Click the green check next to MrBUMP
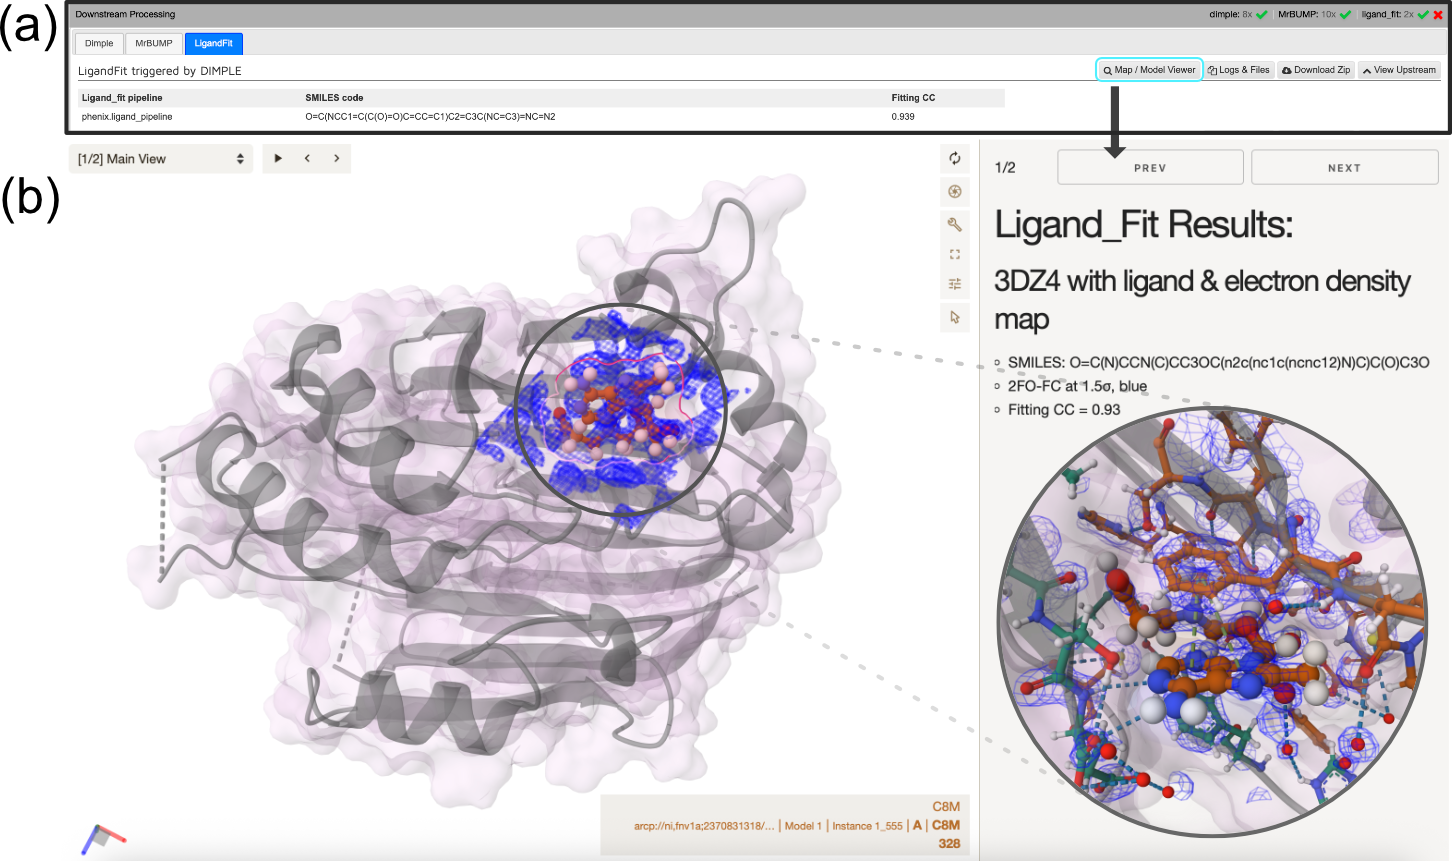 click(1345, 14)
